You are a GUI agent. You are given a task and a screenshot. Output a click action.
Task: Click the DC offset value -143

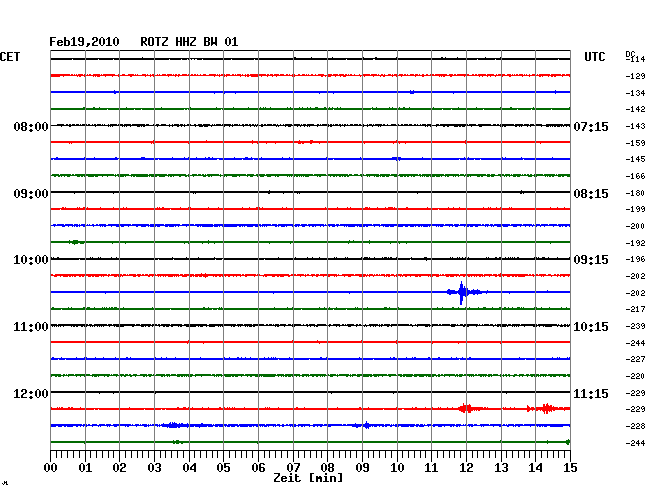pos(635,126)
